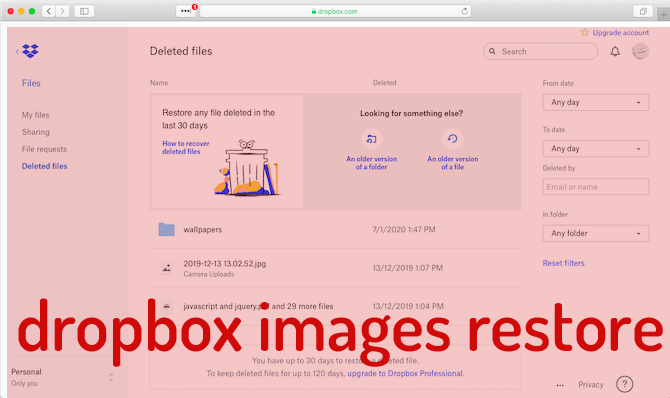Click 'An older version of a folder' text link

point(371,163)
